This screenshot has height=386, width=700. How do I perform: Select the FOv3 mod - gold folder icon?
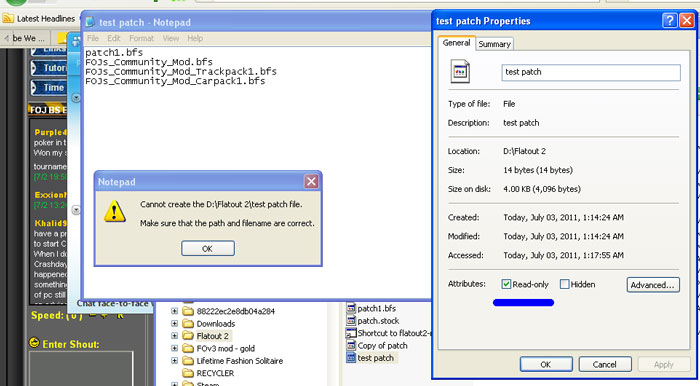tap(188, 348)
